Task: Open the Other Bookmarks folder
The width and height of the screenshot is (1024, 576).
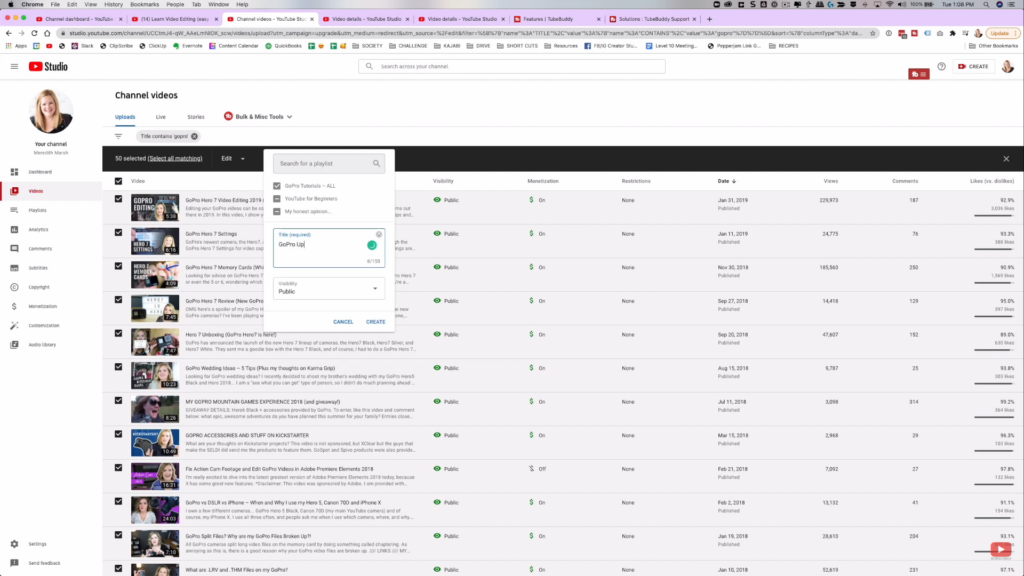Action: 993,46
